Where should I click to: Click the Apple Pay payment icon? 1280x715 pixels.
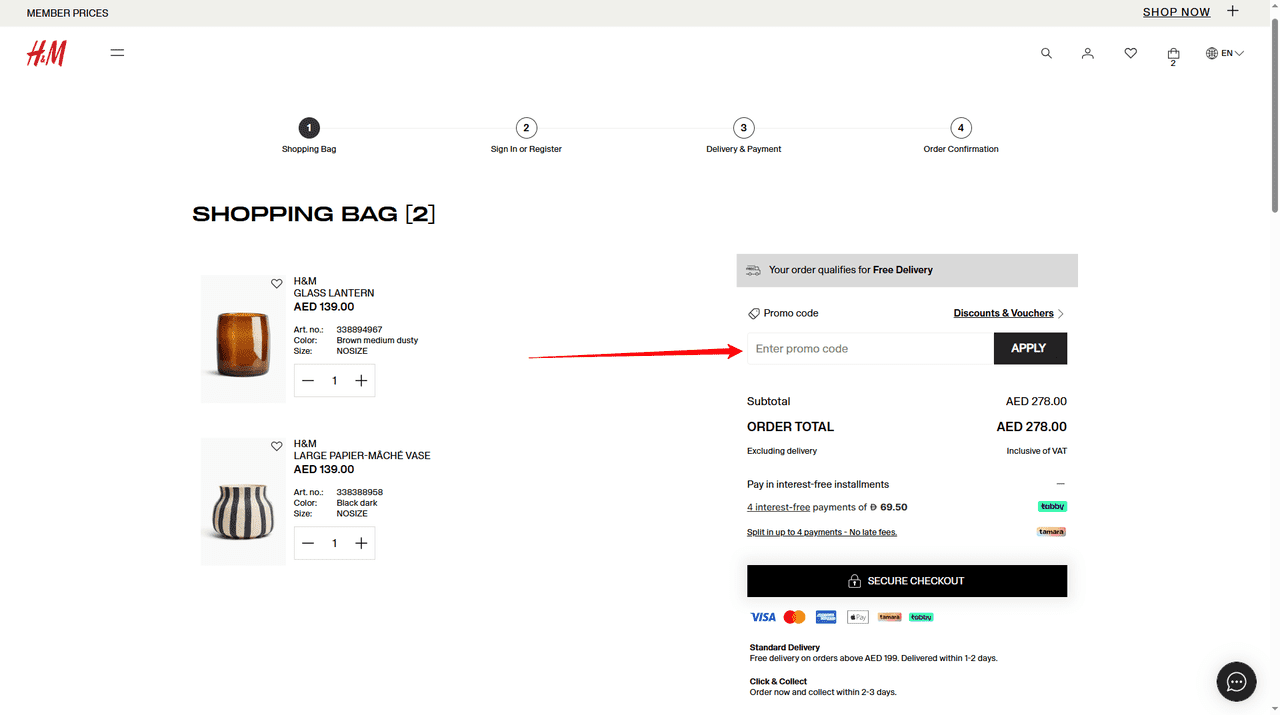tap(858, 617)
